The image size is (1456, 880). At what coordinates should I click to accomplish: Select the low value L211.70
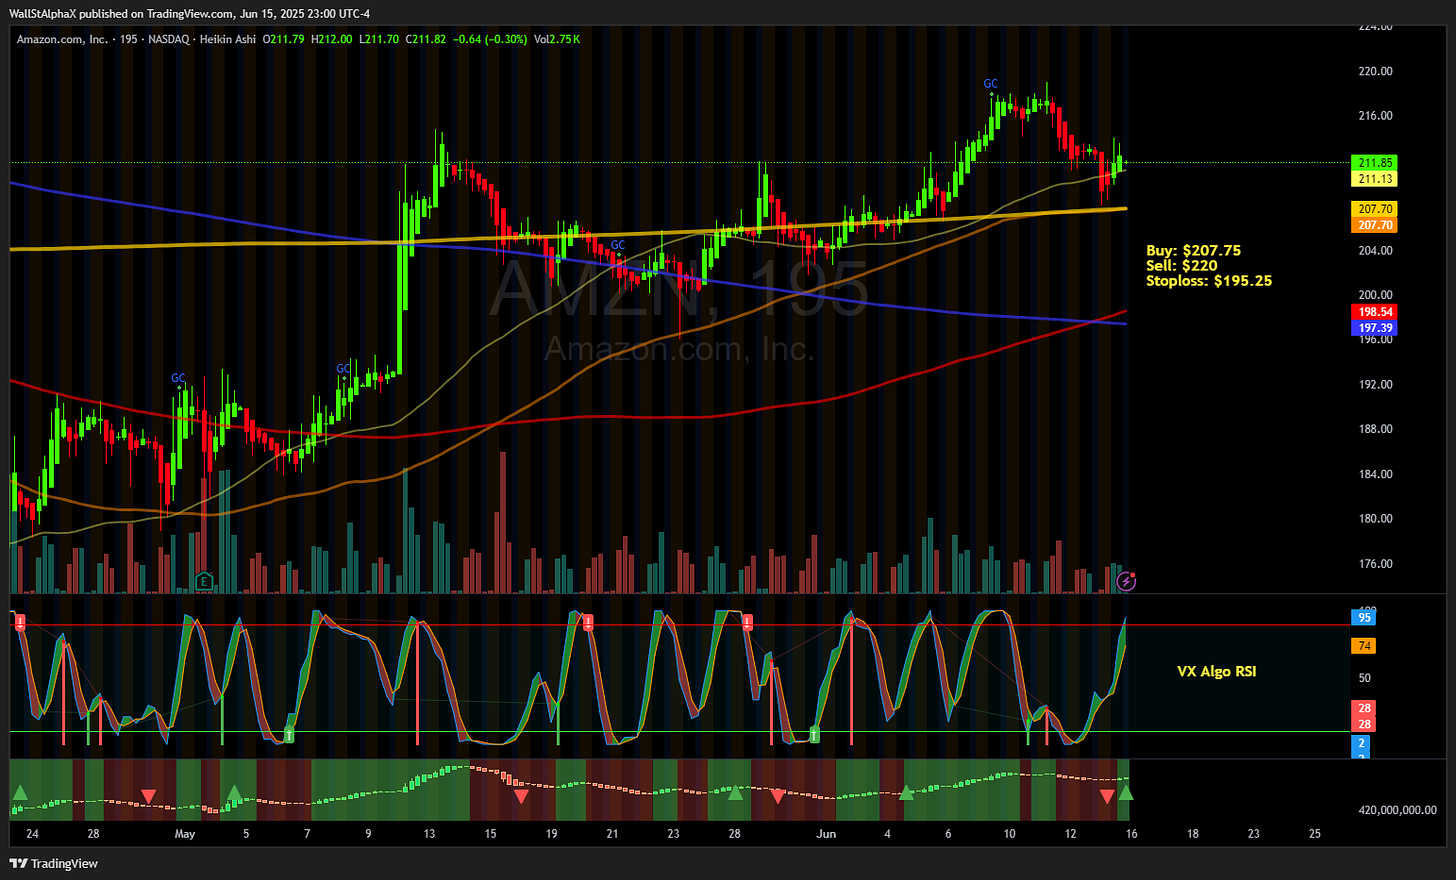[378, 39]
